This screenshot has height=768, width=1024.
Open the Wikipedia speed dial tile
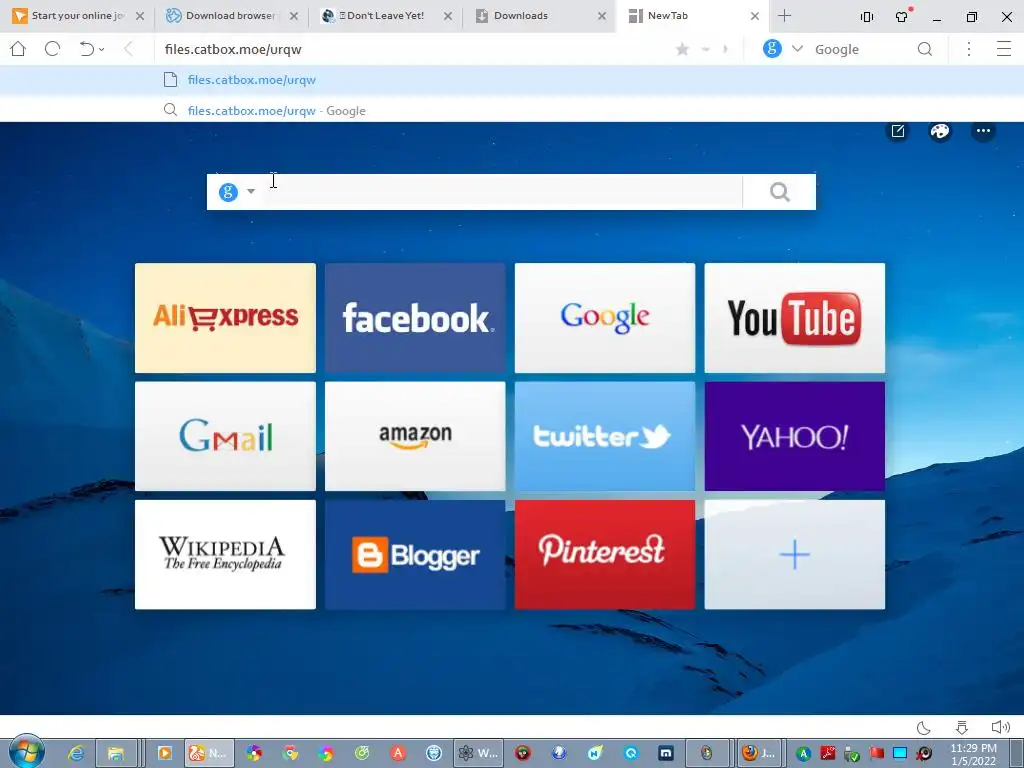225,554
